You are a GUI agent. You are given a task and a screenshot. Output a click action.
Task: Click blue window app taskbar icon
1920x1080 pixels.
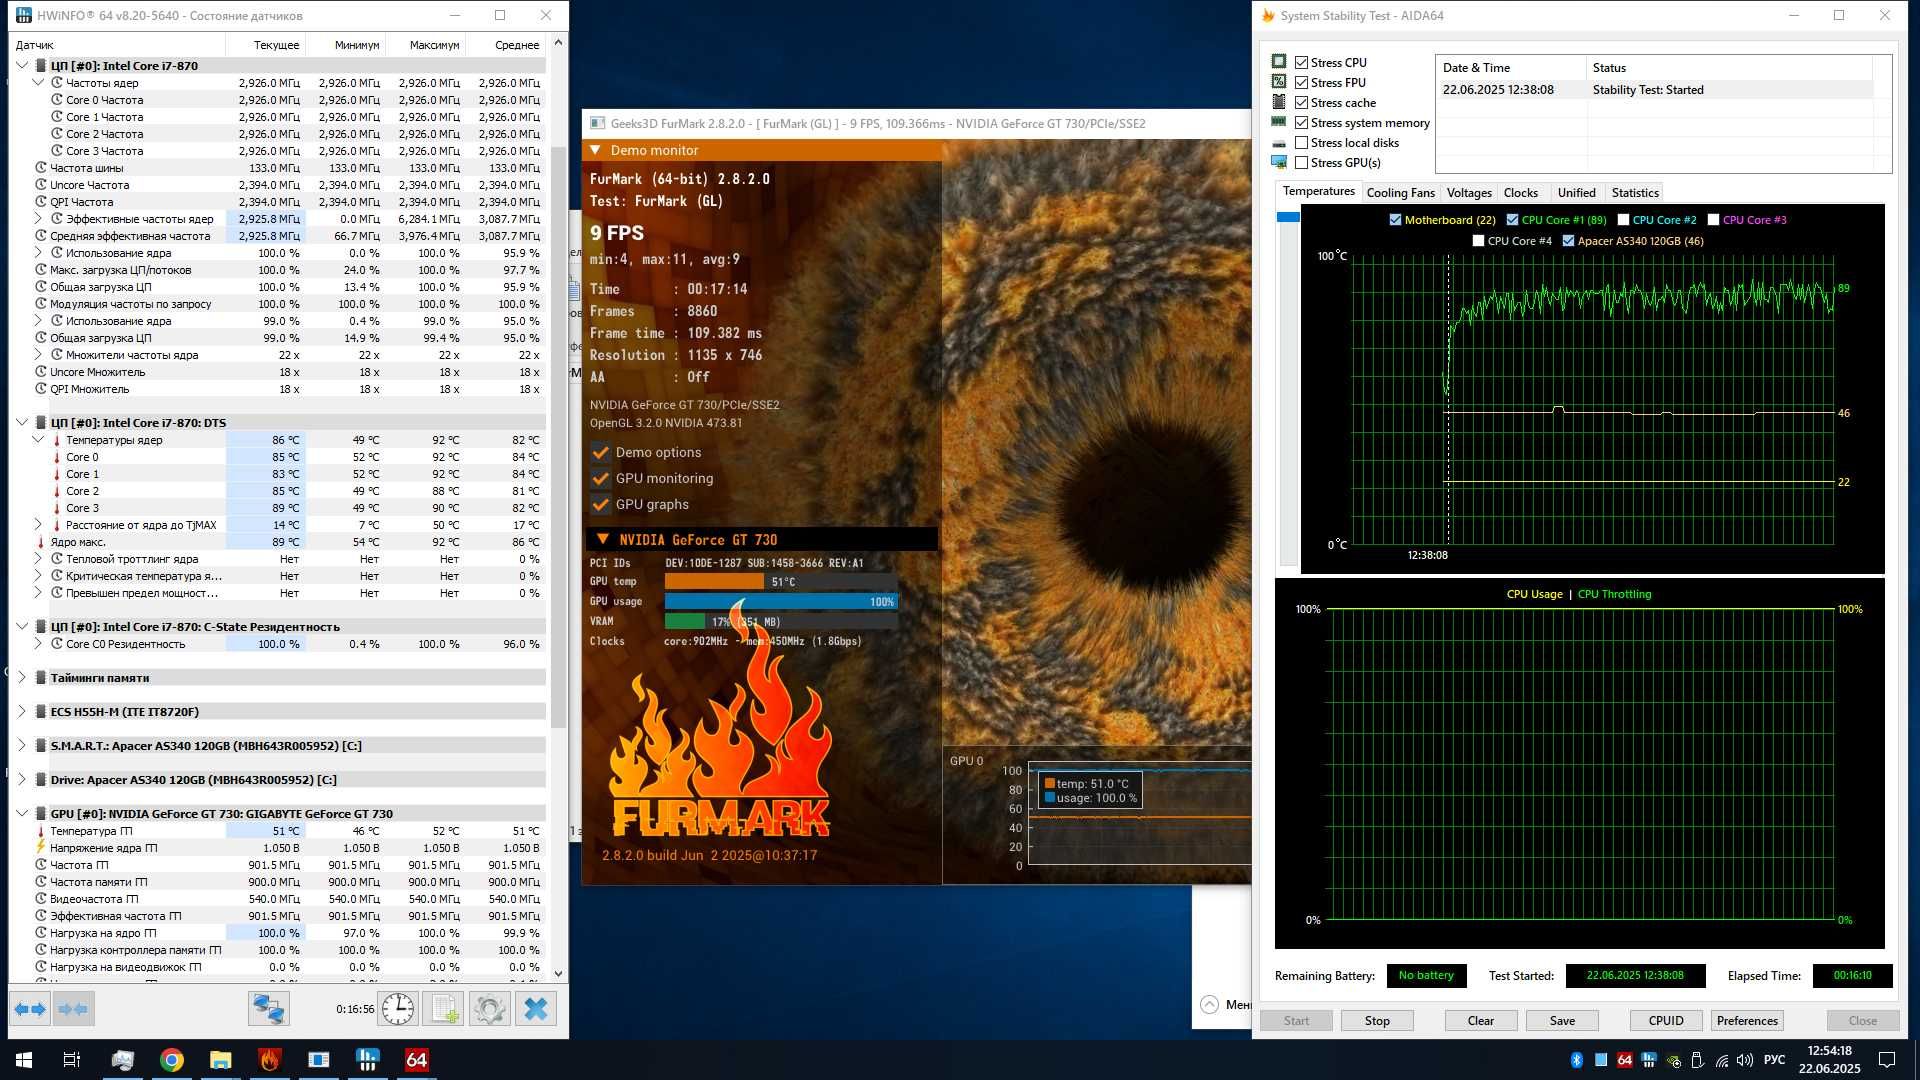click(x=319, y=1060)
